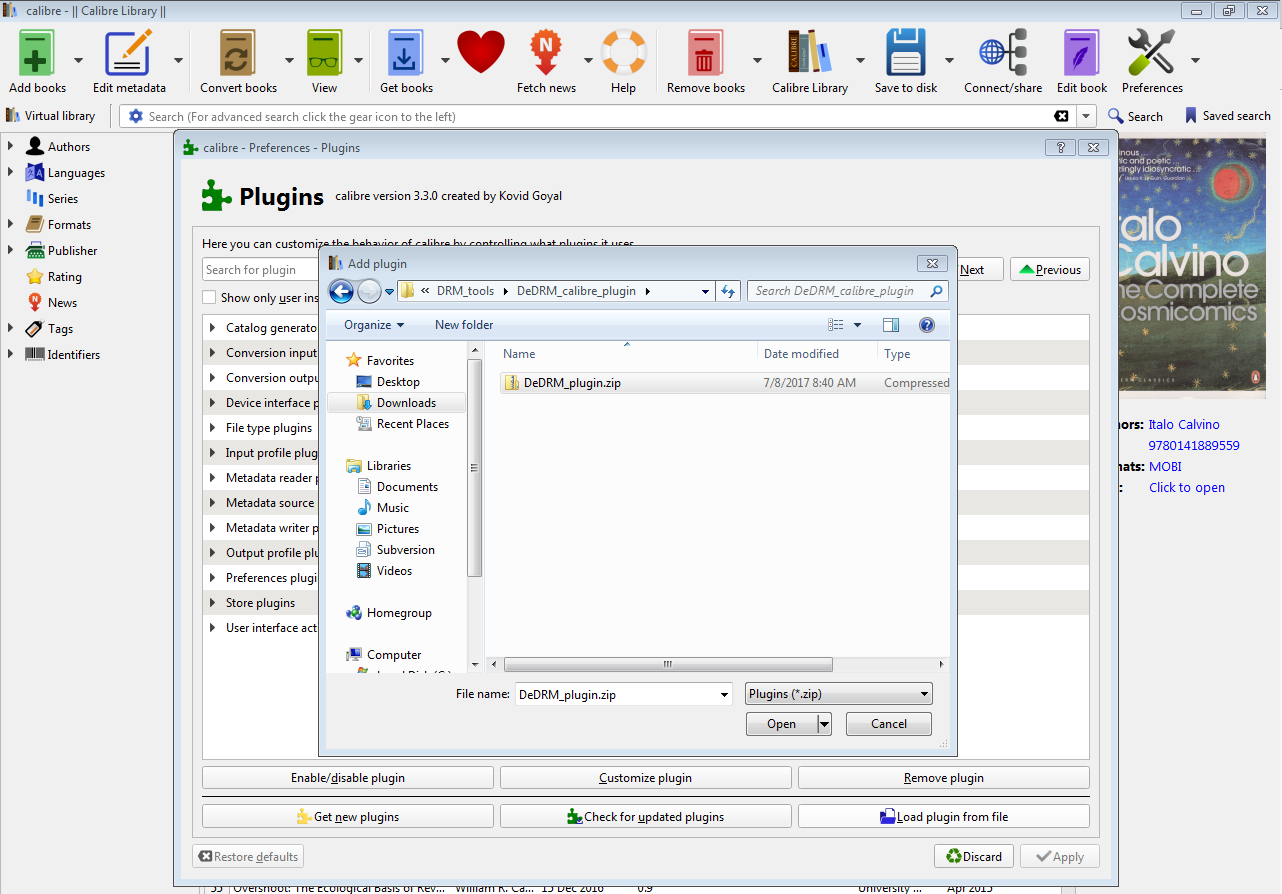
Task: Click 'New folder' in the dialog toolbar
Action: pyautogui.click(x=463, y=325)
